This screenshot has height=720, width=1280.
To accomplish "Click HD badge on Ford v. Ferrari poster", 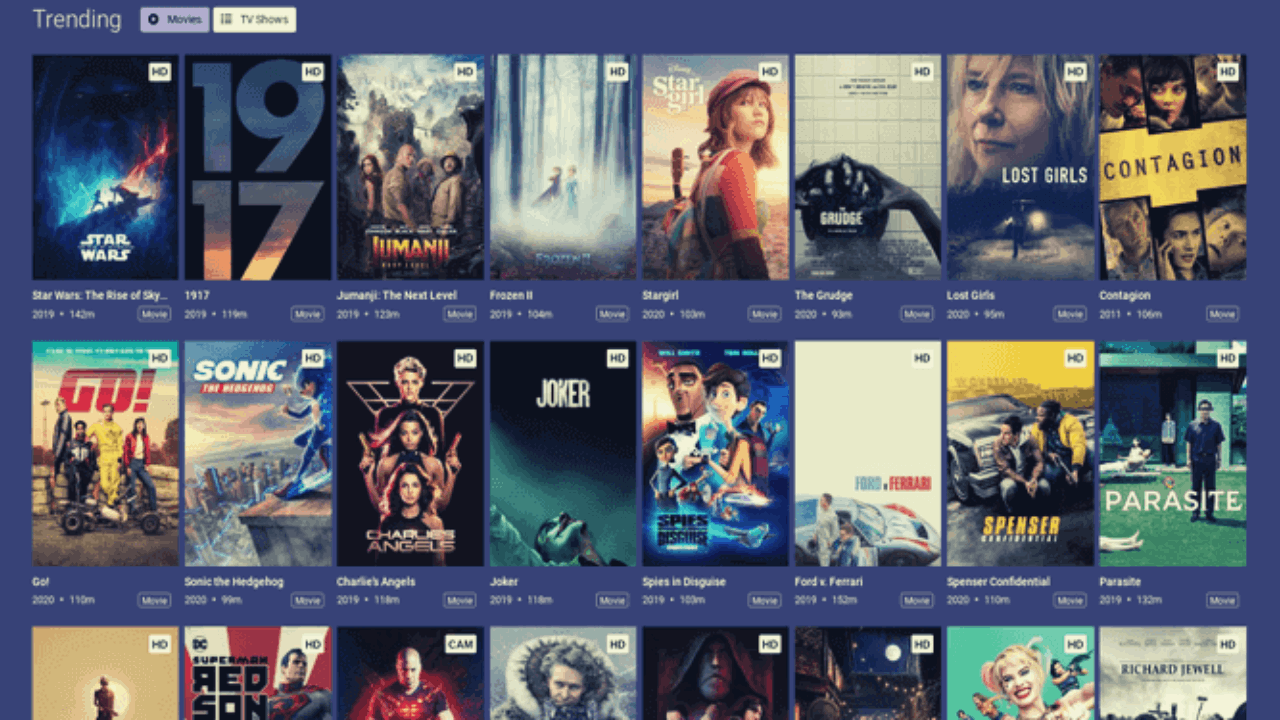I will coord(922,358).
